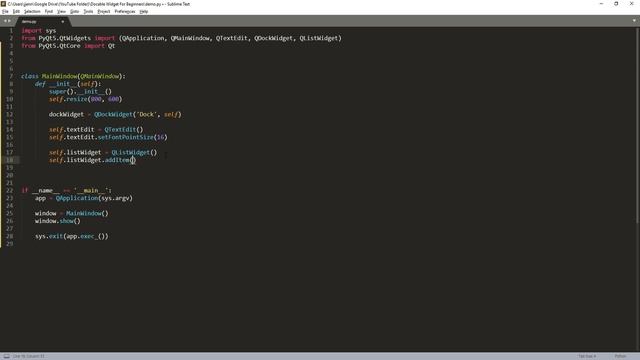This screenshot has height=360, width=640.
Task: Click '__name__' on line 22
Action: (x=45, y=191)
